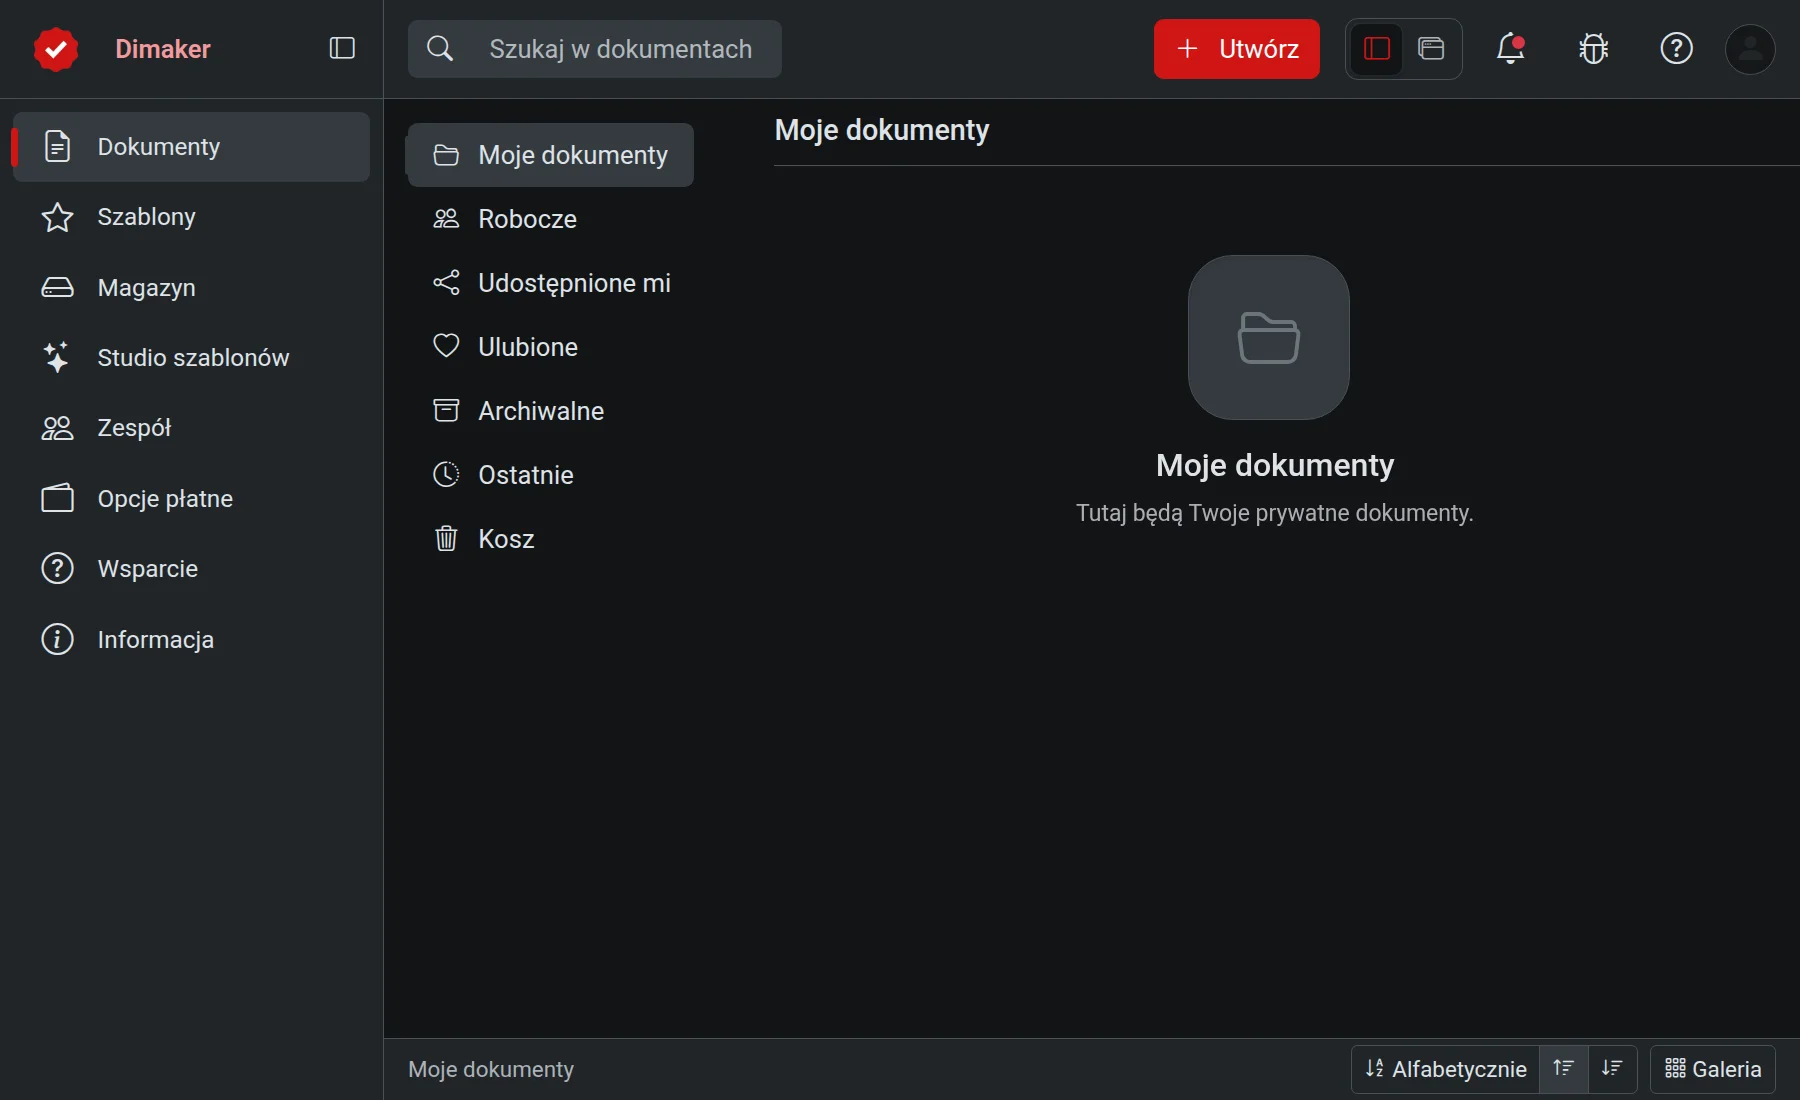Open Dokumenty in the main sidebar
Viewport: 1800px width, 1100px height.
click(191, 147)
